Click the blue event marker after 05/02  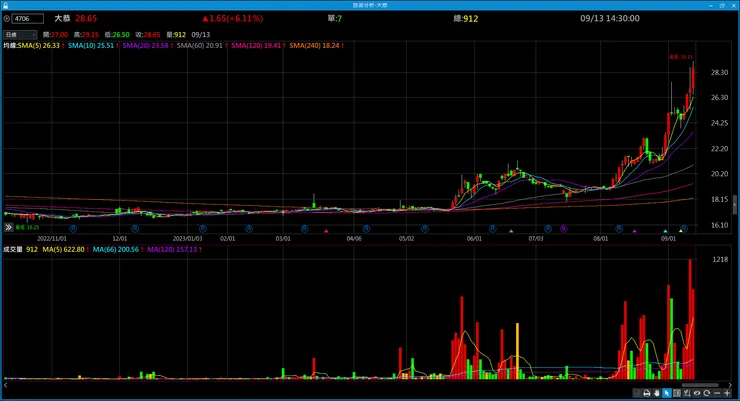tap(425, 229)
